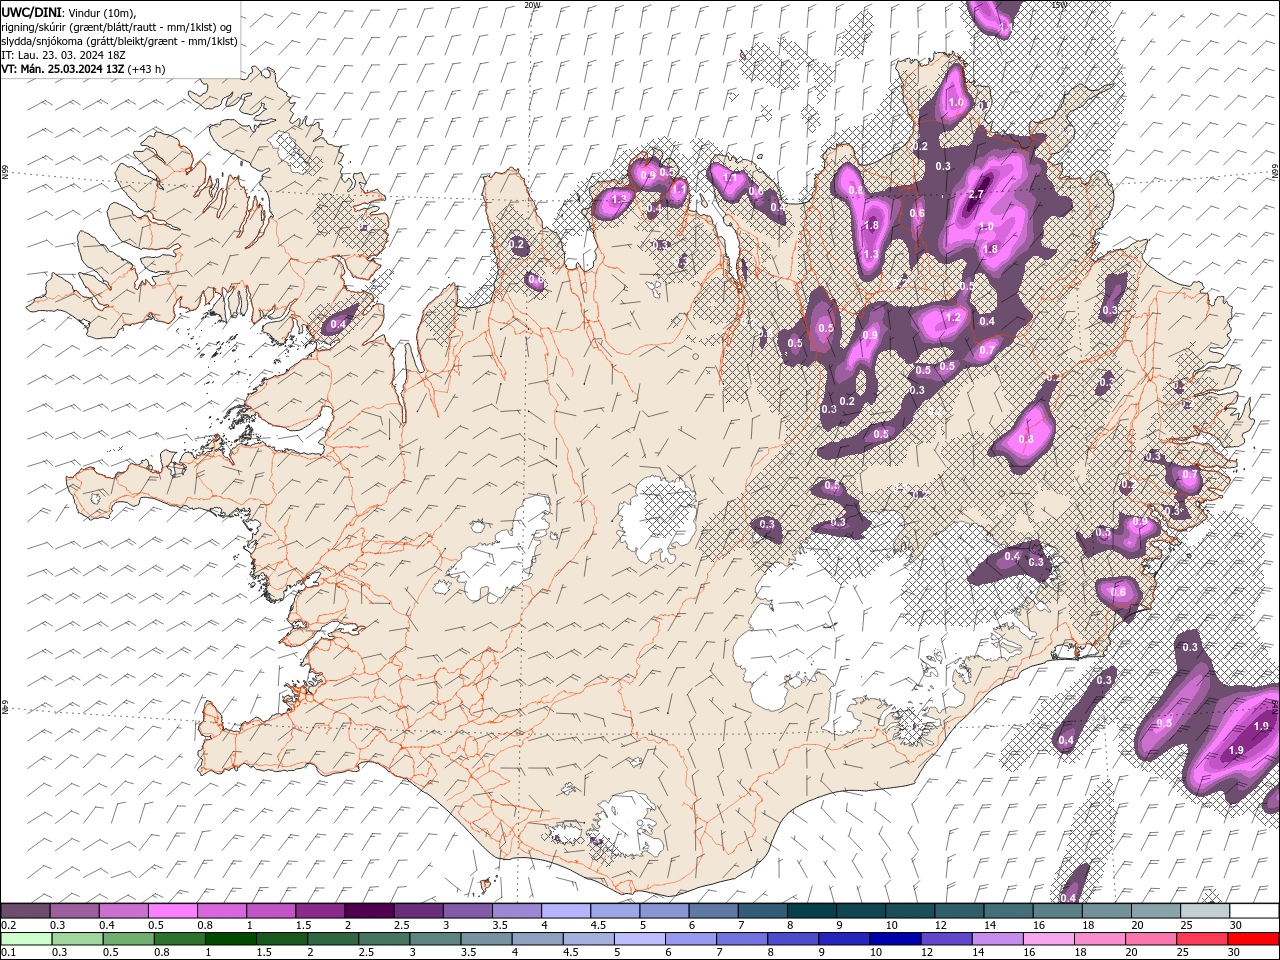1280x960 pixels.
Task: Click the 'VT: Mán. 25.03.2024 13Z' valid time
Action: coord(62,69)
